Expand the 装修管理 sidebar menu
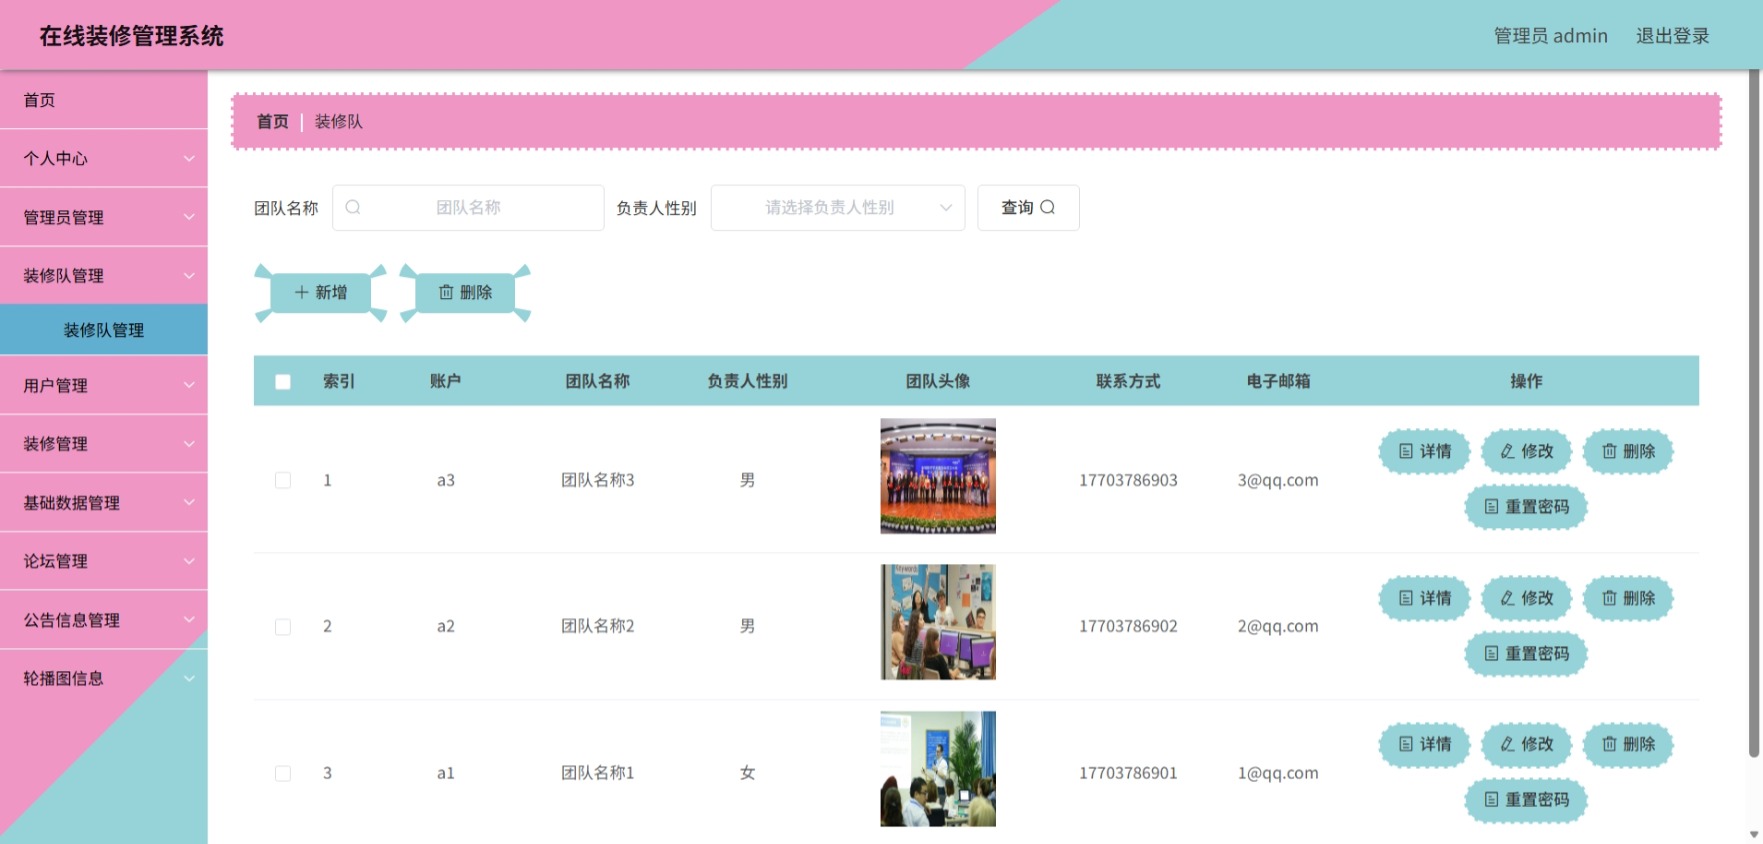The image size is (1763, 844). [x=104, y=443]
